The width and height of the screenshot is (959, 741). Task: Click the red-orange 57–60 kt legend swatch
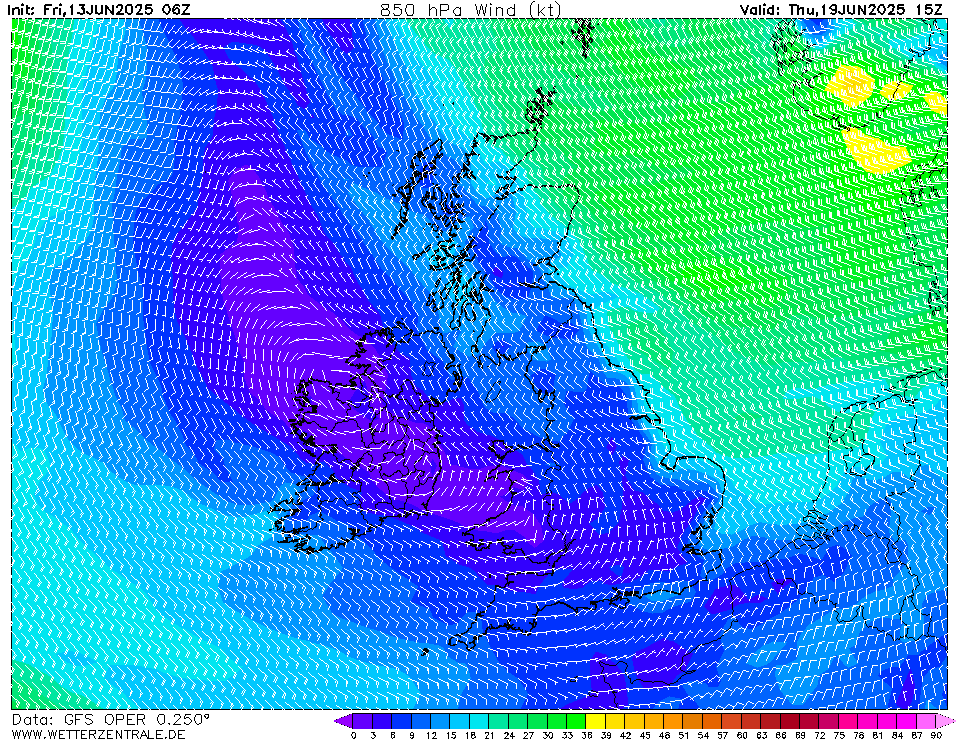[733, 720]
